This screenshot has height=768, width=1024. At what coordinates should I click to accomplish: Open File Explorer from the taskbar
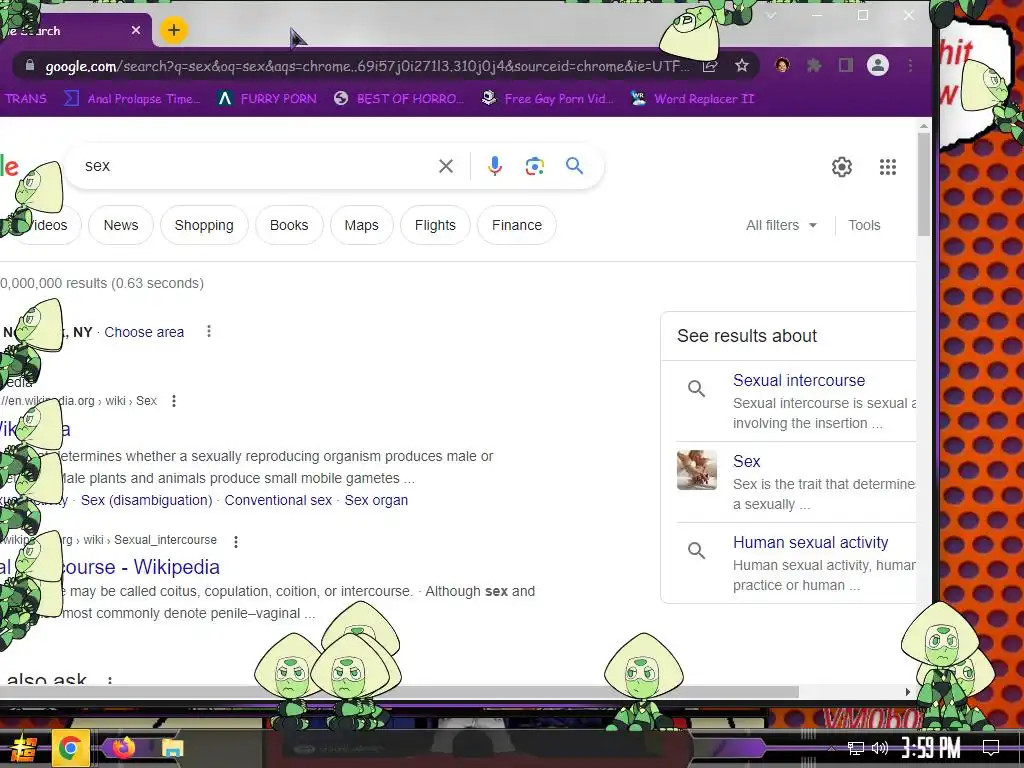(172, 748)
